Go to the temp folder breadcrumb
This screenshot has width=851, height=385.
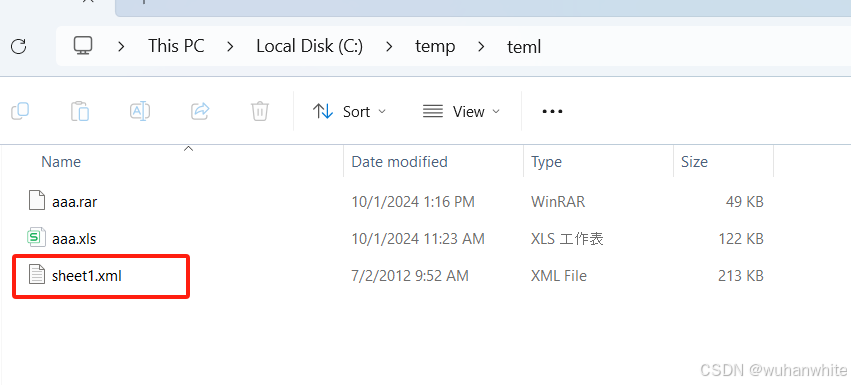435,46
